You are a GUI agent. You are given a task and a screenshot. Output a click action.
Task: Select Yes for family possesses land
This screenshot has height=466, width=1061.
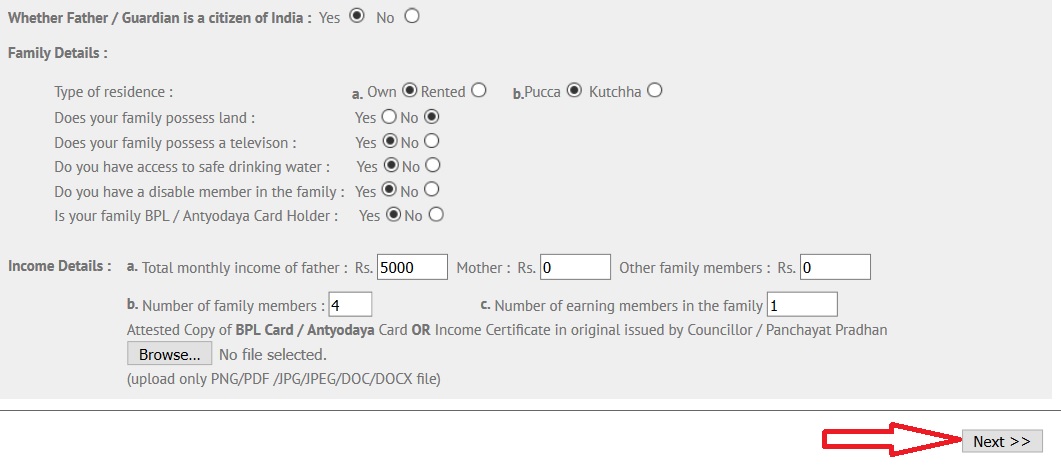388,116
